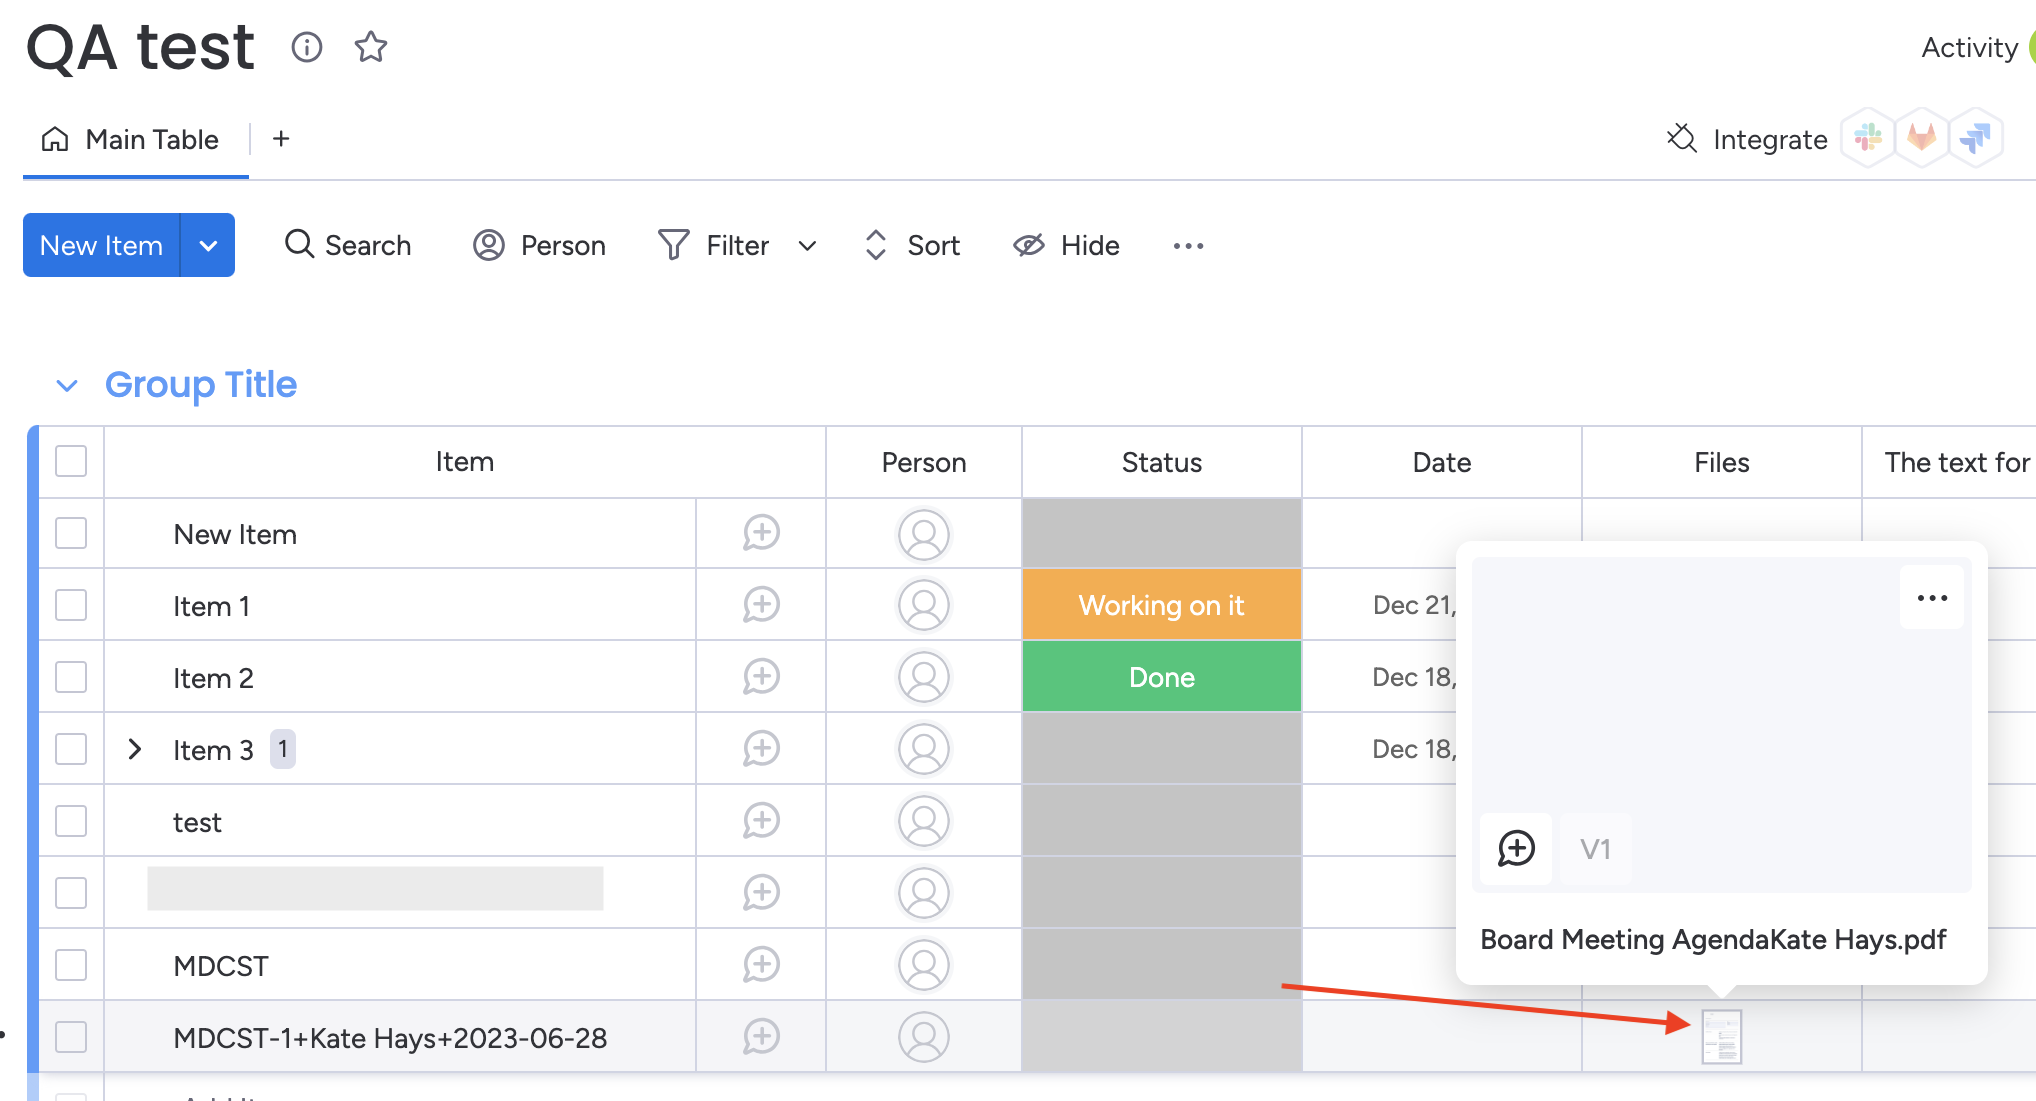2036x1101 pixels.
Task: Add a new view with the plus tab
Action: [281, 138]
